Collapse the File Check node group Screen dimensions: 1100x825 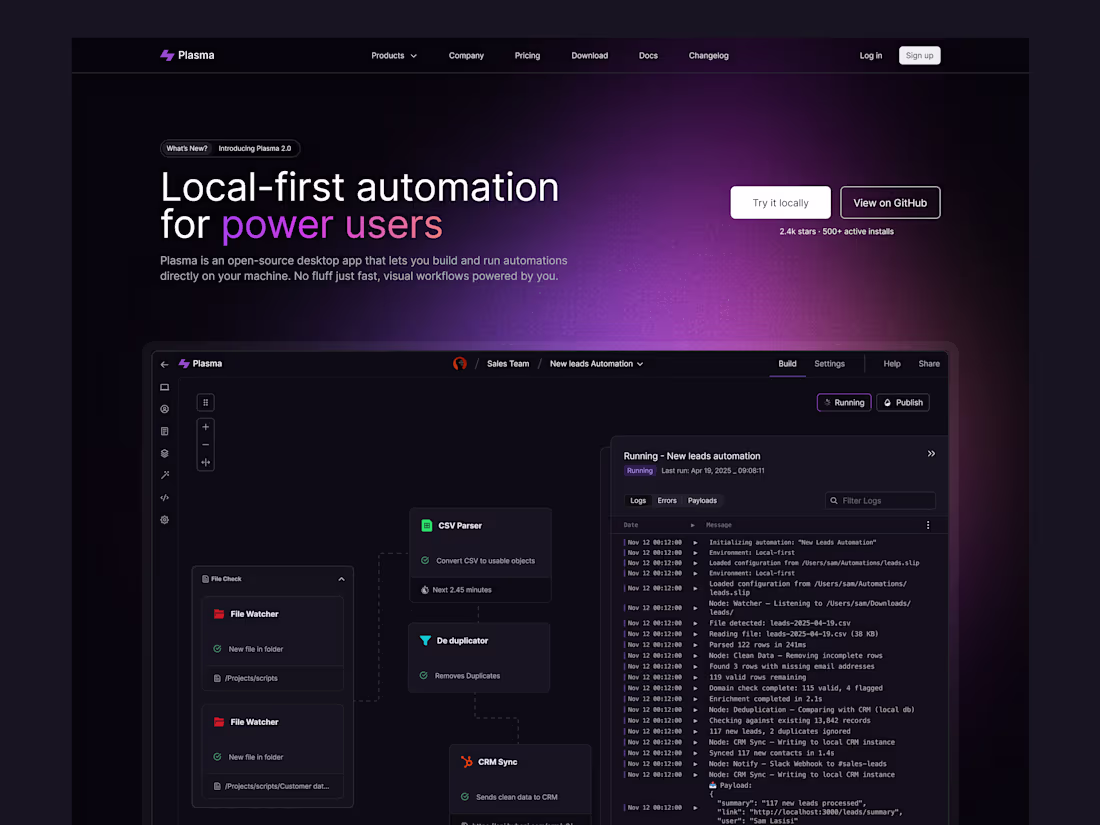pos(341,578)
